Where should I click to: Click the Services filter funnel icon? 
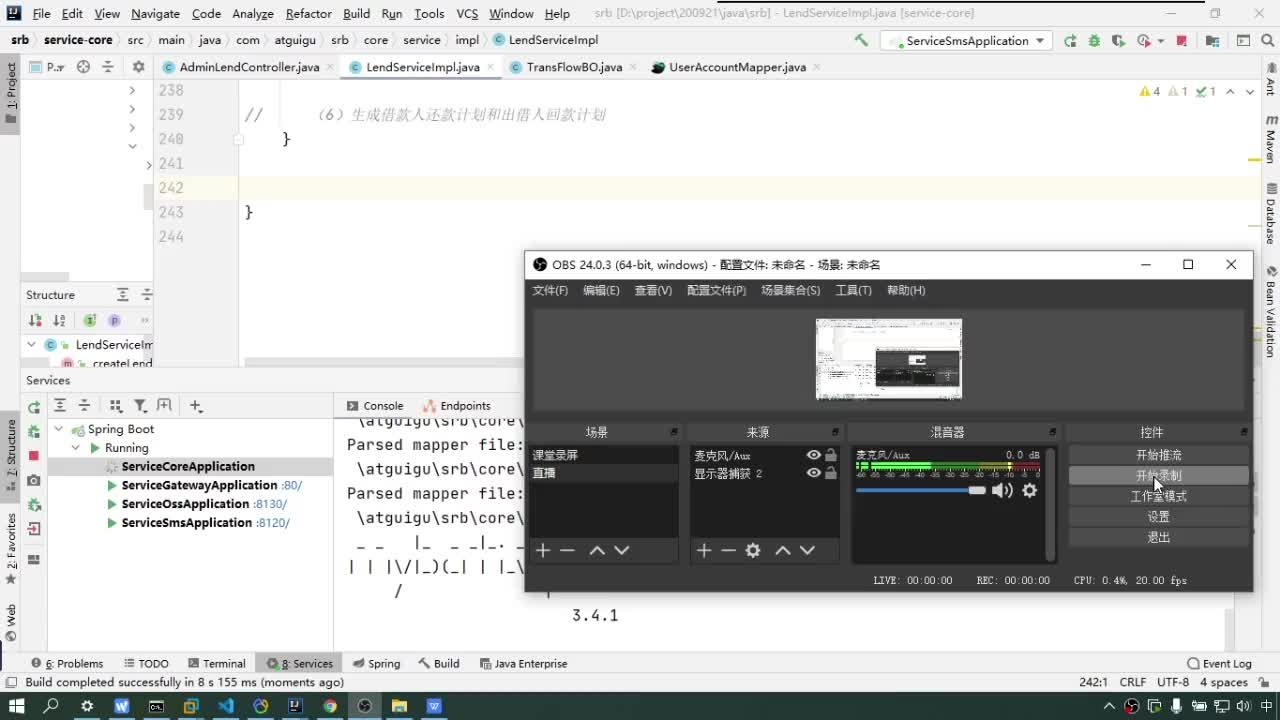(x=140, y=406)
